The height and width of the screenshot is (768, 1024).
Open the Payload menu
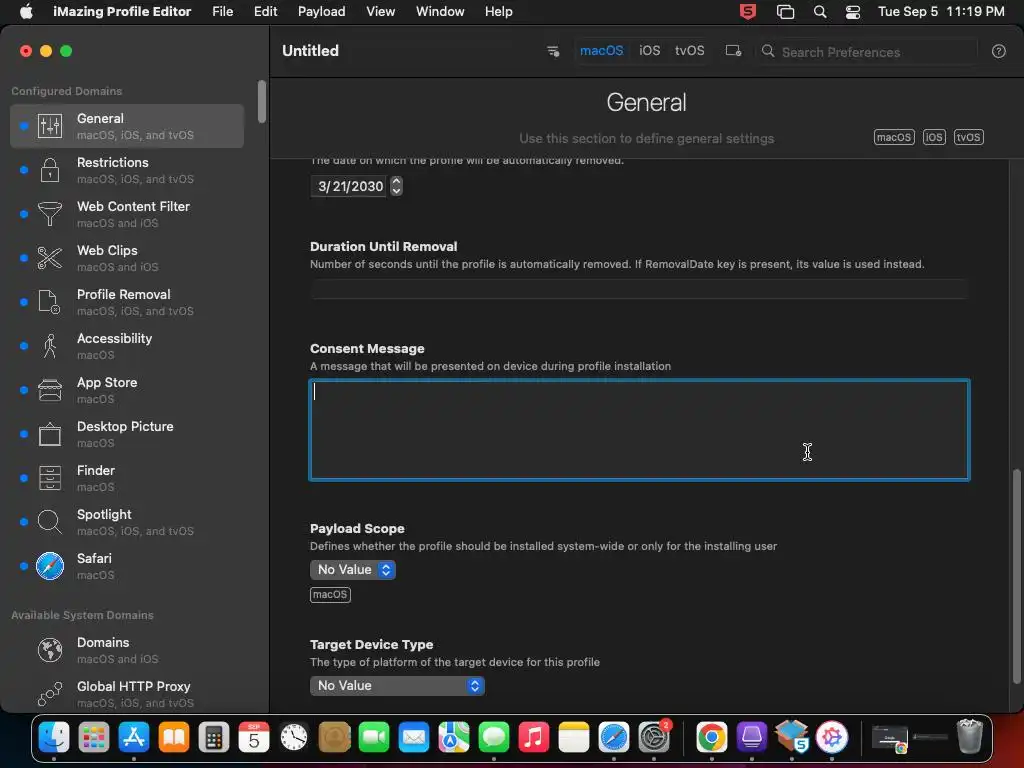pos(321,12)
